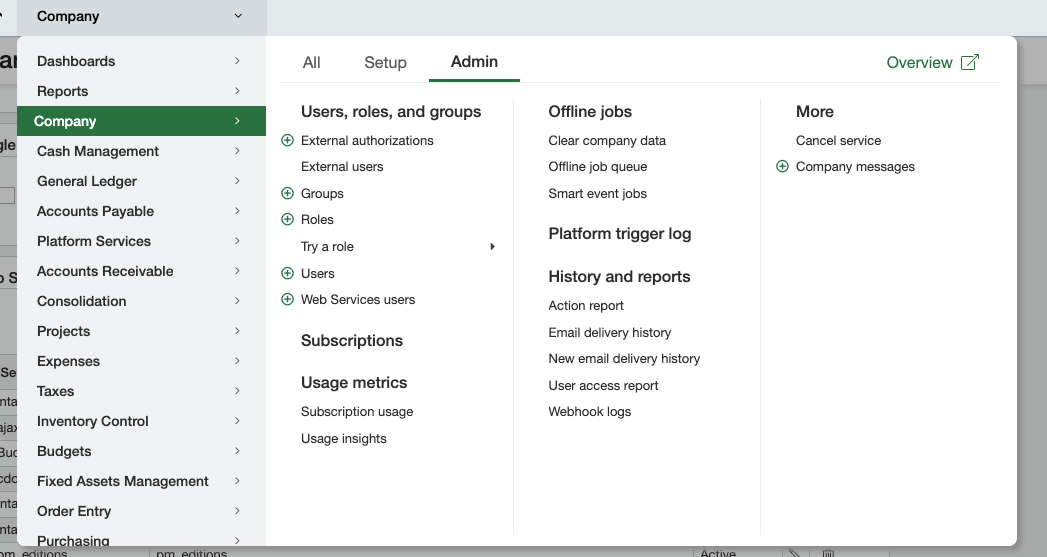Viewport: 1047px width, 557px height.
Task: Expand Accounts Payable chevron
Action: click(237, 211)
